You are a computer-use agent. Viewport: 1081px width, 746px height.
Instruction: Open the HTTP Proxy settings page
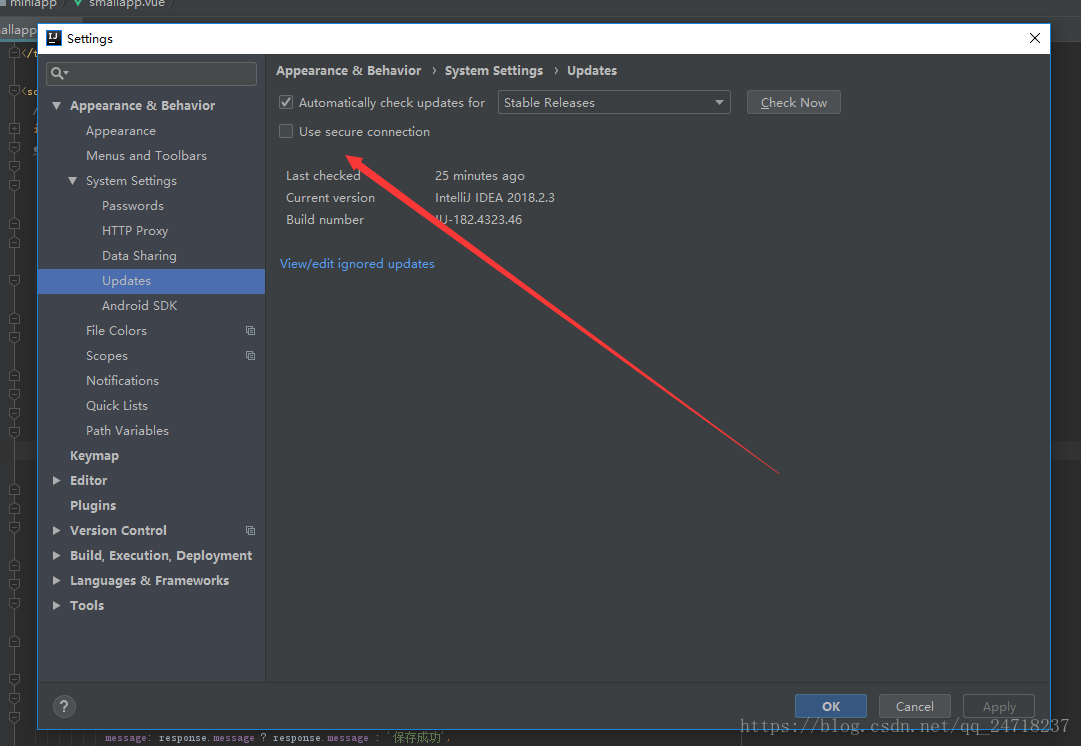[x=134, y=230]
